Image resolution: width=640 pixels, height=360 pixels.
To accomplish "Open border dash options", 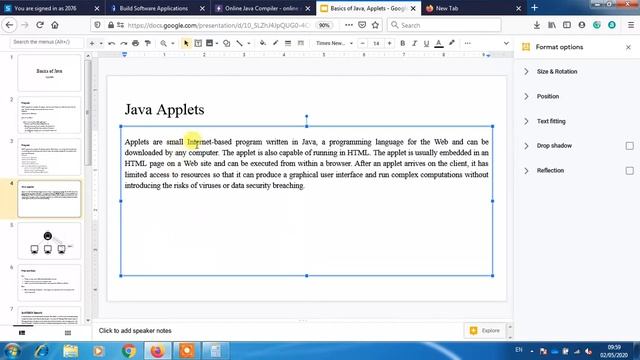I will click(x=300, y=43).
